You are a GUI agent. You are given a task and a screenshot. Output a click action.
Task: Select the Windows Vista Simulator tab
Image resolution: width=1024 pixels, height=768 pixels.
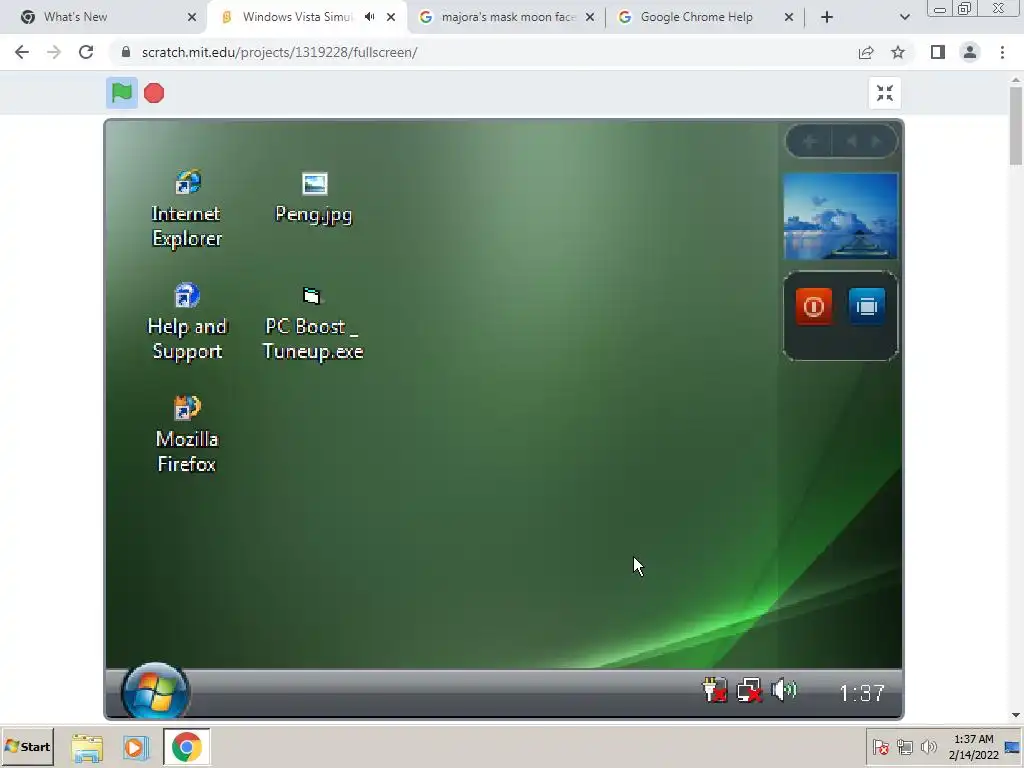(x=296, y=17)
